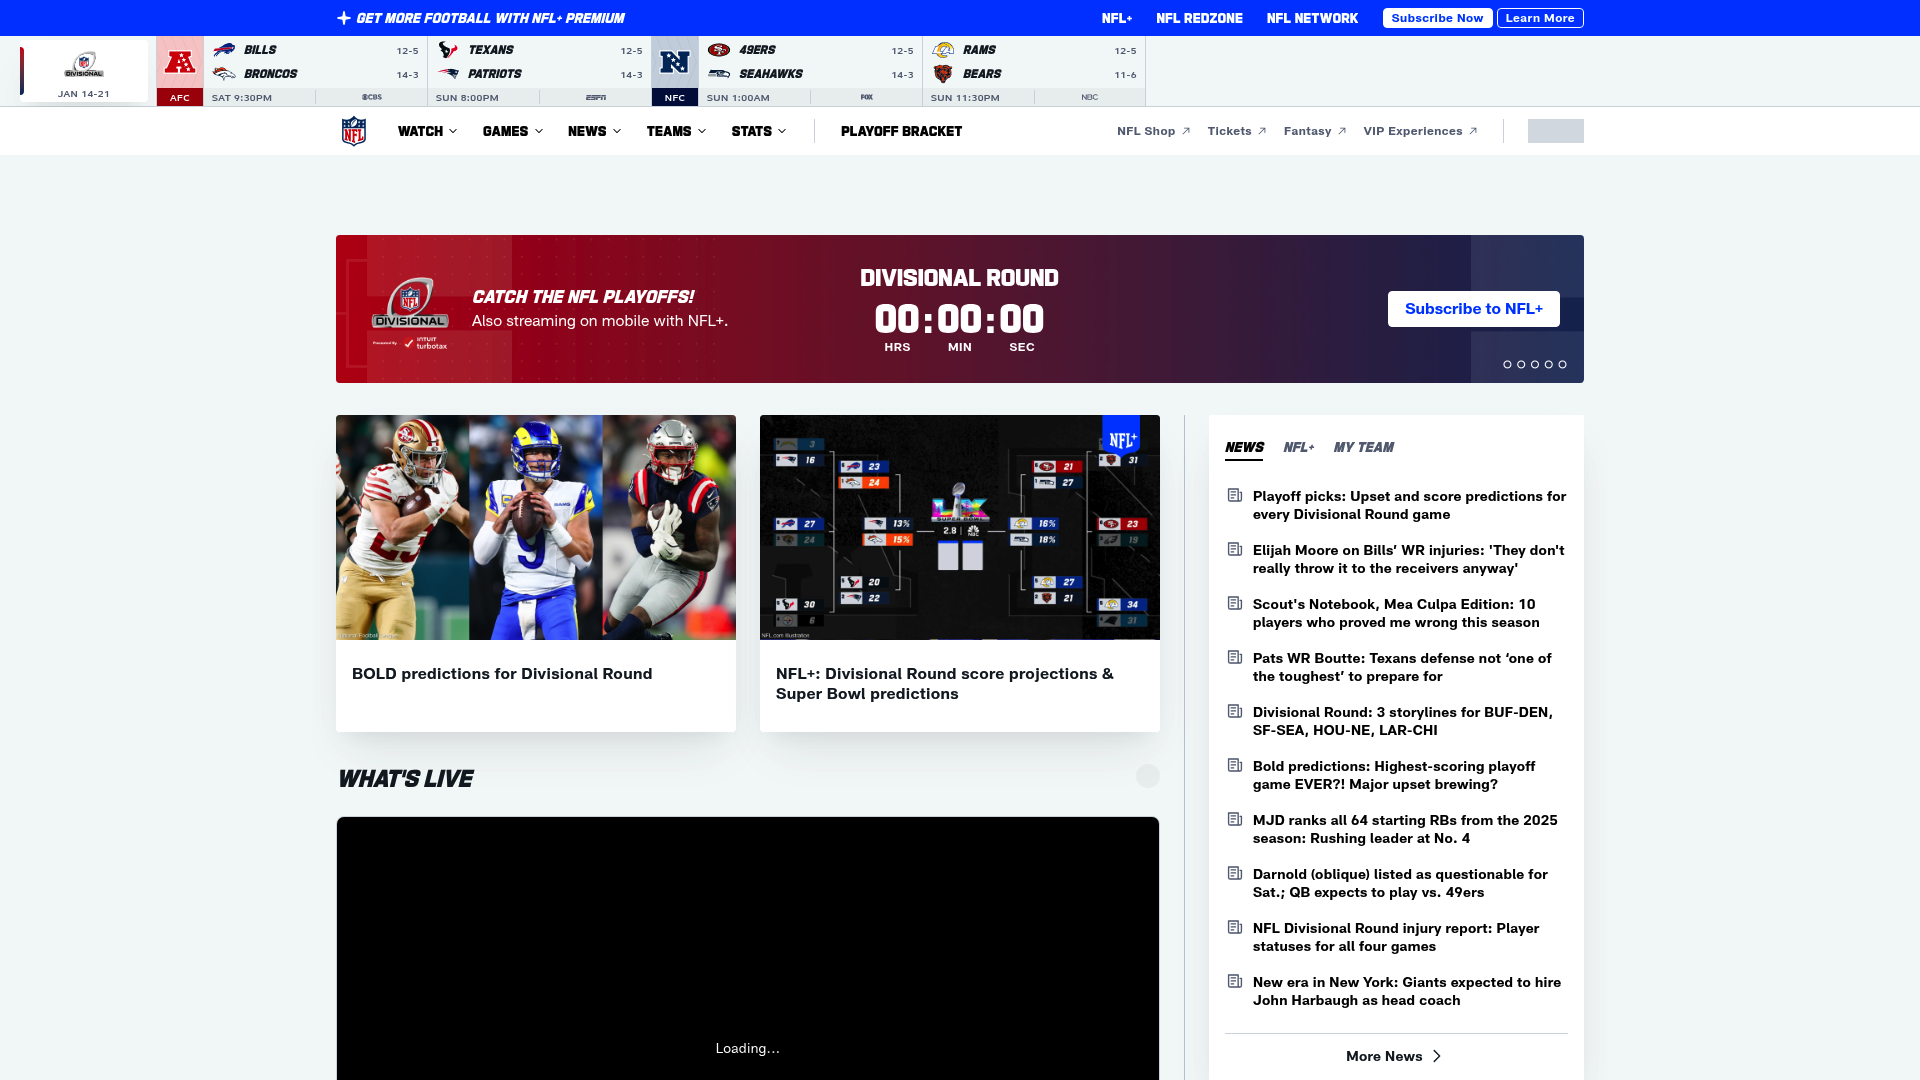Click Subscribe to NFL+ in the banner
The height and width of the screenshot is (1080, 1920).
click(1473, 309)
